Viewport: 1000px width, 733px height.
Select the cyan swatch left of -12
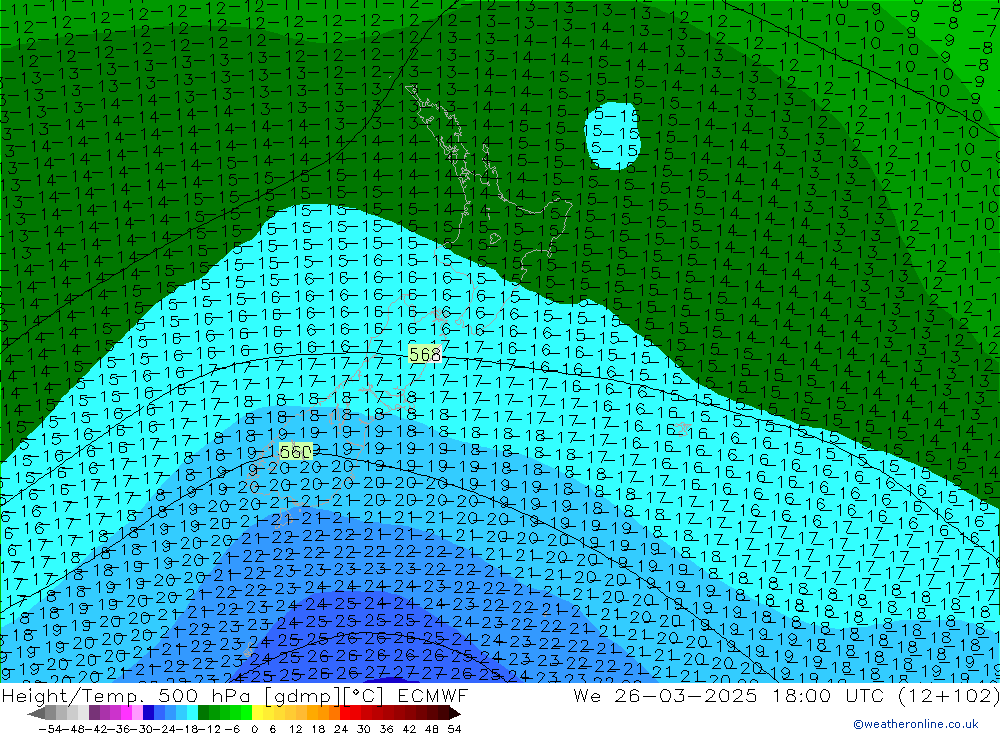click(x=192, y=713)
